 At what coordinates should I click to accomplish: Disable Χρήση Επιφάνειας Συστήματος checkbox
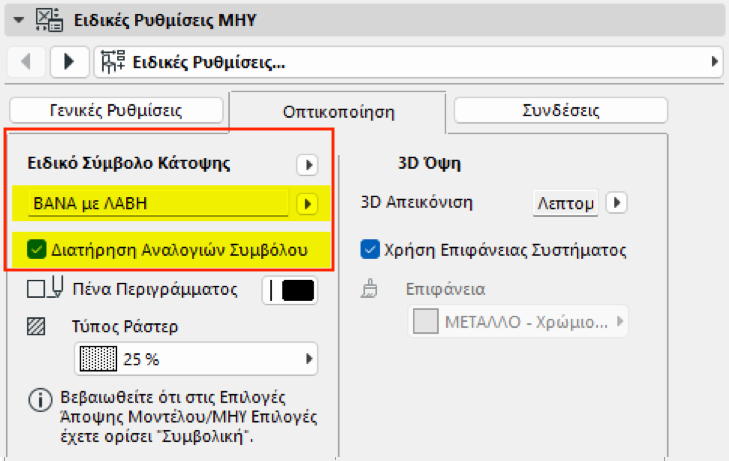pyautogui.click(x=369, y=249)
